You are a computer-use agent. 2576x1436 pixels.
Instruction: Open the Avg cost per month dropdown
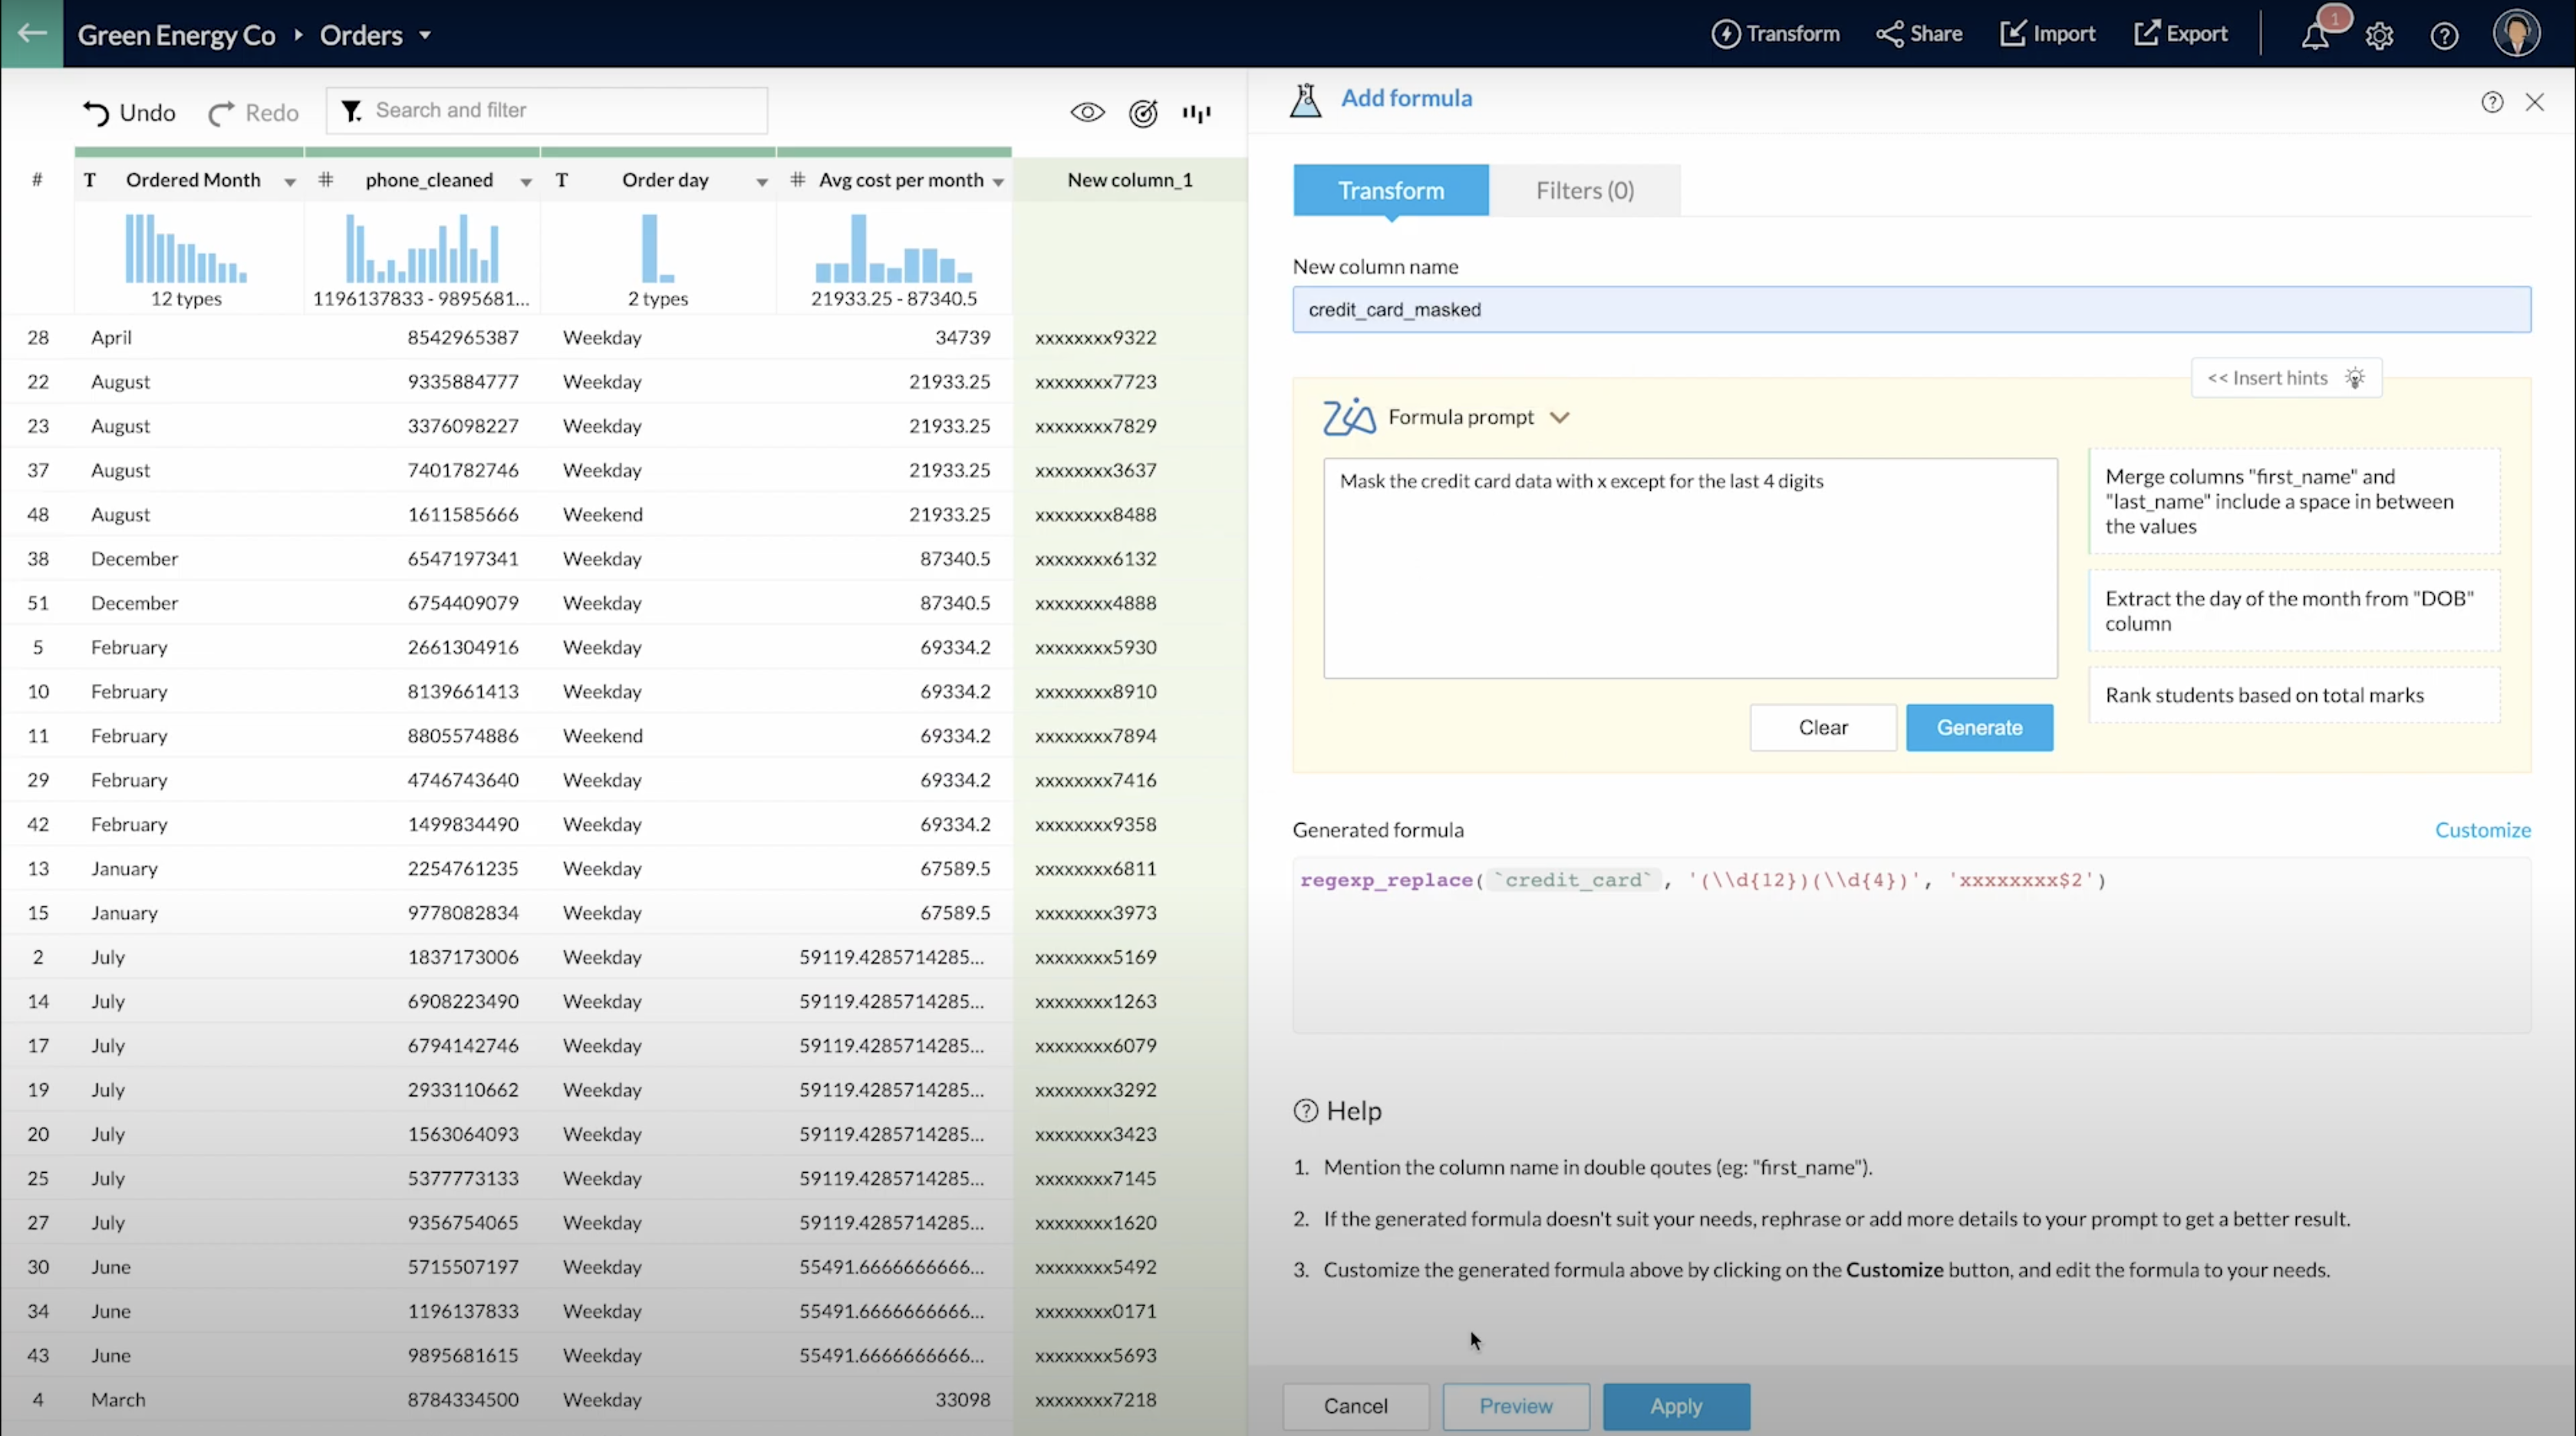[x=998, y=181]
